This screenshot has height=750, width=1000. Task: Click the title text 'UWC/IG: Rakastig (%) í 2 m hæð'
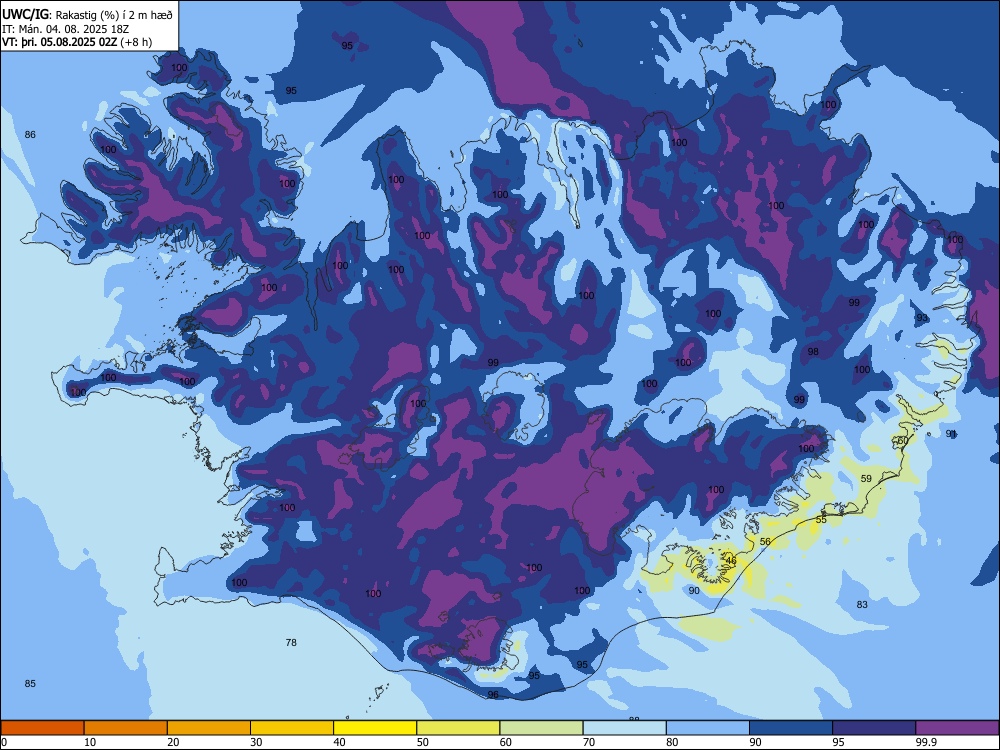click(87, 15)
